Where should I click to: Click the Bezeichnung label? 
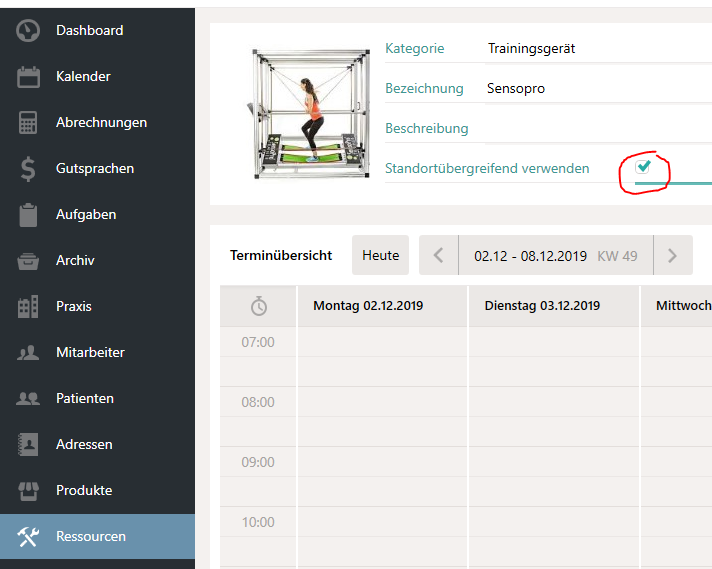424,89
